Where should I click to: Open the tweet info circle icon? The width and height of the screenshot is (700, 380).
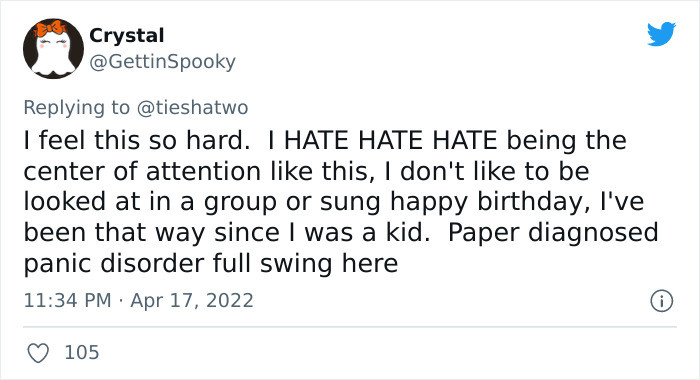pyautogui.click(x=661, y=301)
